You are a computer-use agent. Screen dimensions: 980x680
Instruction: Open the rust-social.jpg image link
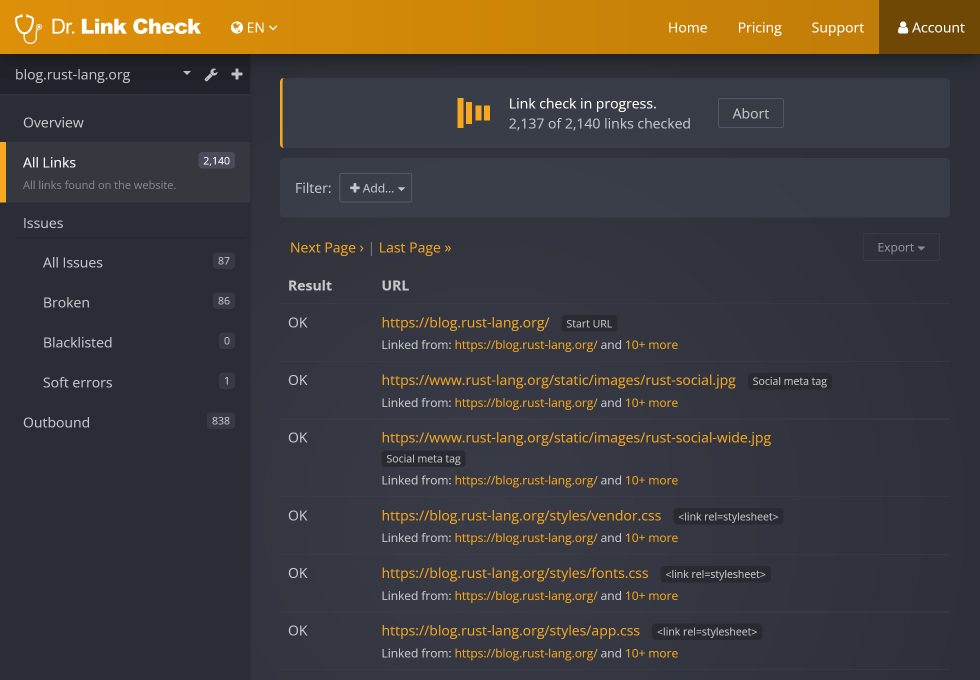pos(558,380)
